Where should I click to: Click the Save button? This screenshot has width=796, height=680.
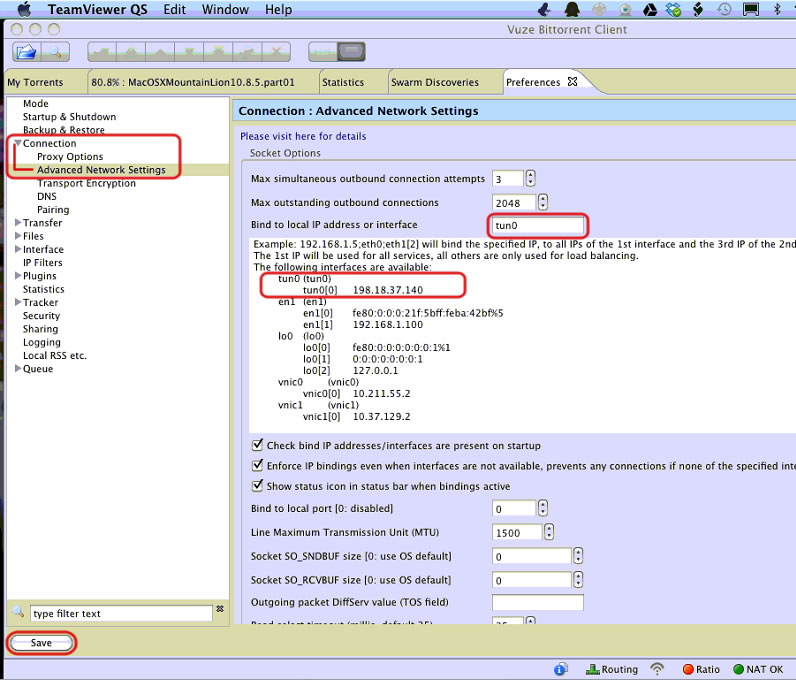tap(41, 642)
